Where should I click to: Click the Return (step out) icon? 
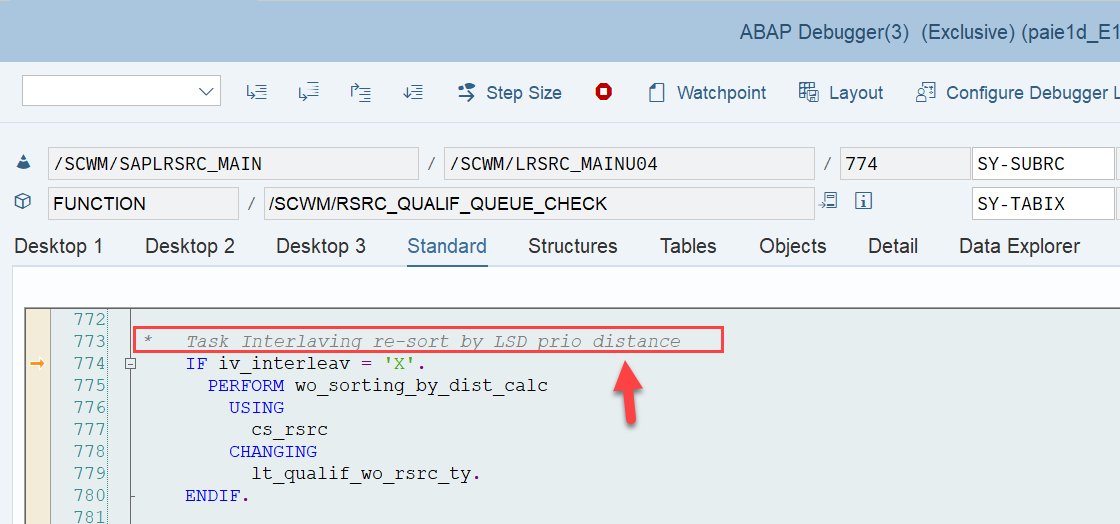[360, 92]
